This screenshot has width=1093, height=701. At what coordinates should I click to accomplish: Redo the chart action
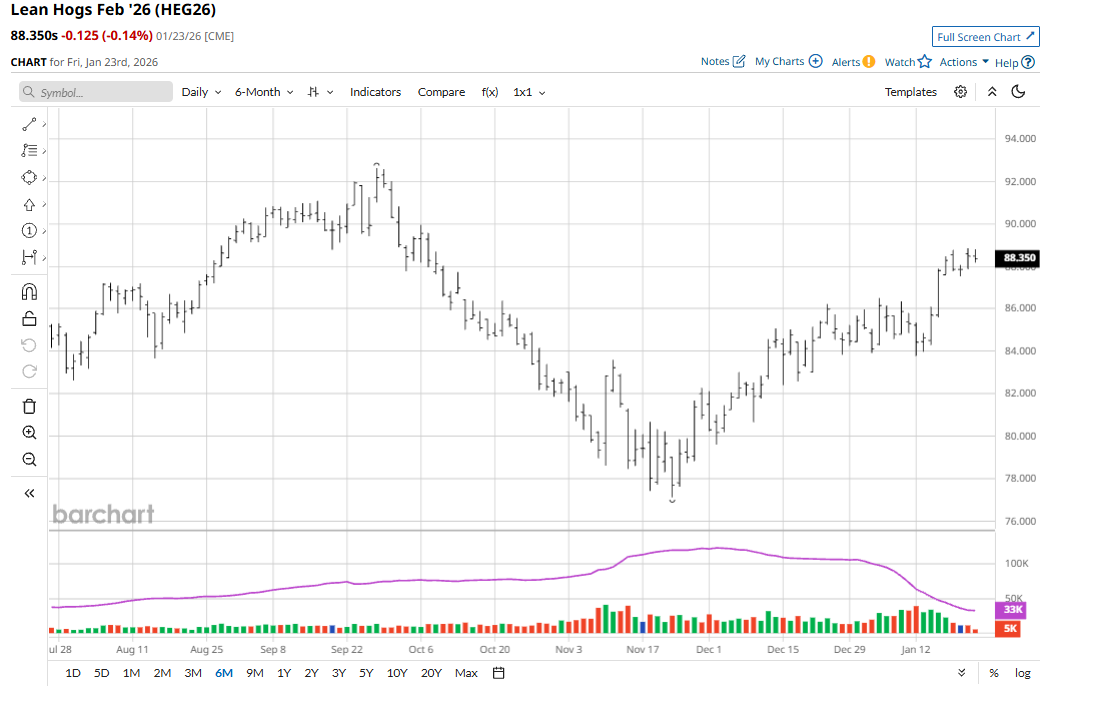(29, 371)
